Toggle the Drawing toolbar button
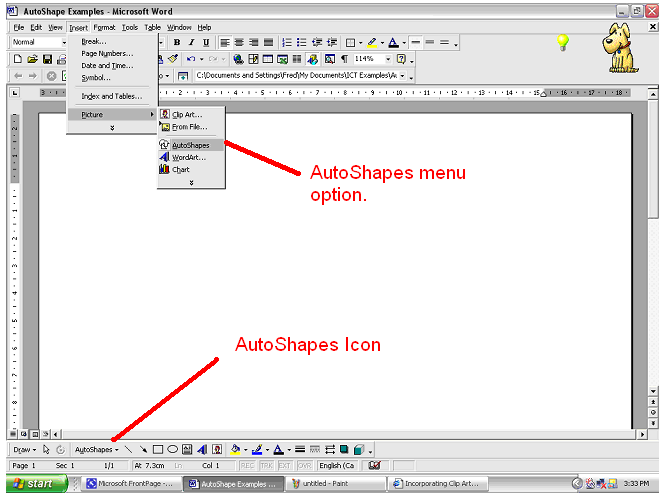 coord(312,59)
